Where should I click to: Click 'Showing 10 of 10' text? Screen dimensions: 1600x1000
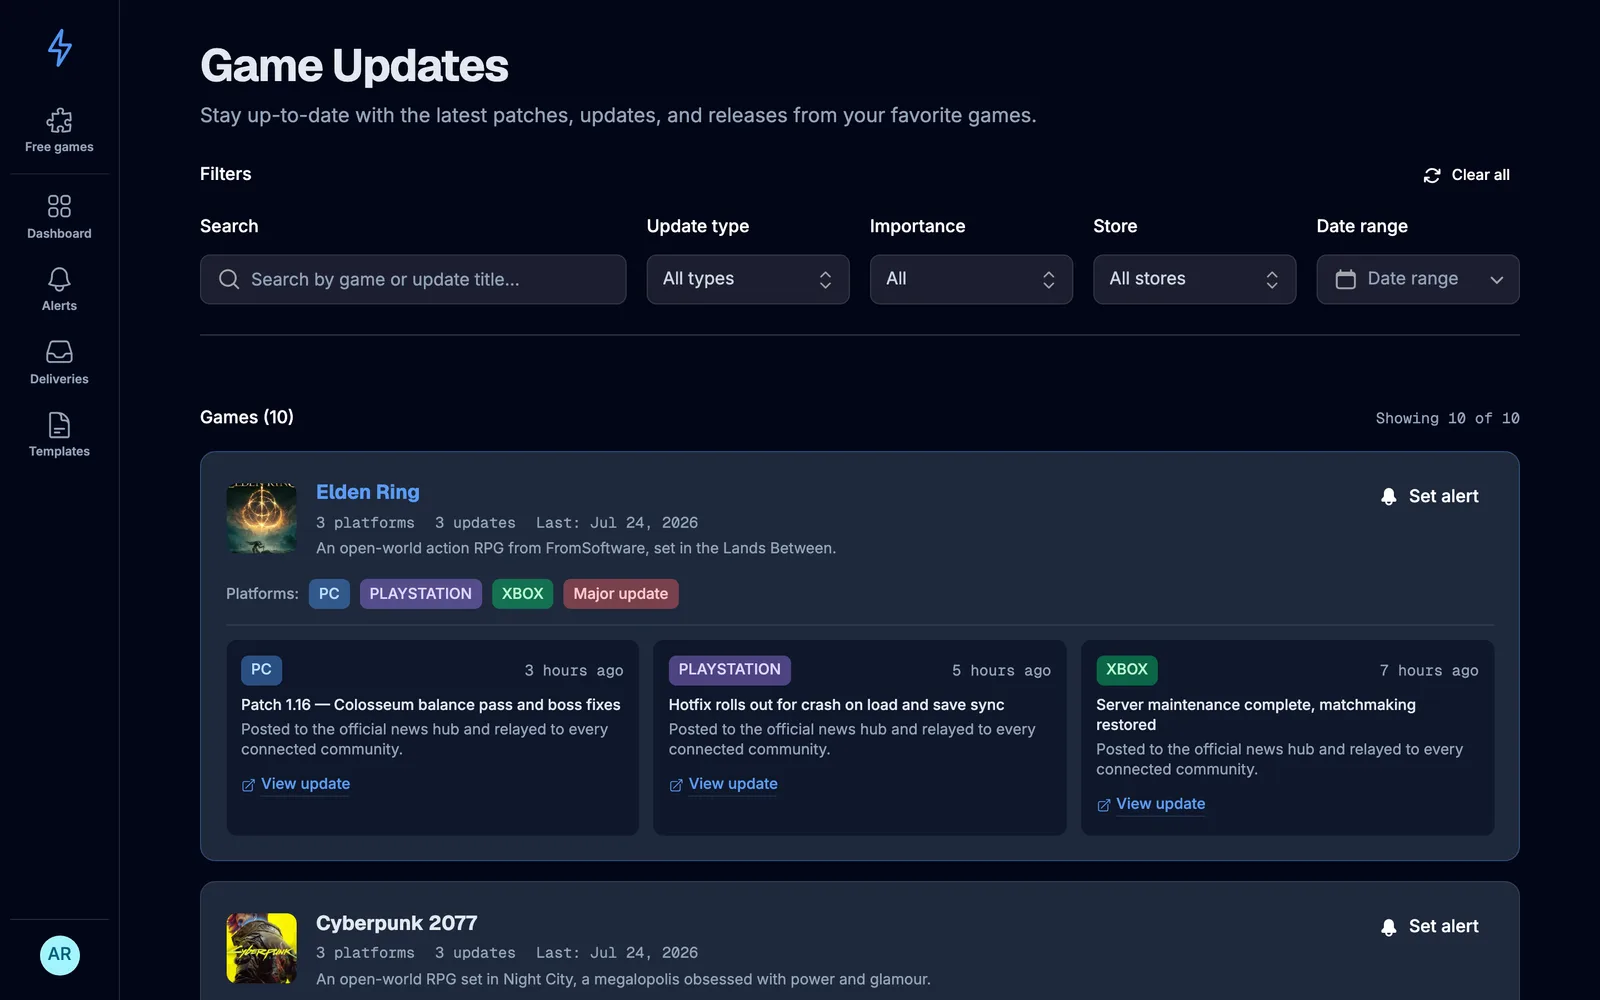[1447, 418]
